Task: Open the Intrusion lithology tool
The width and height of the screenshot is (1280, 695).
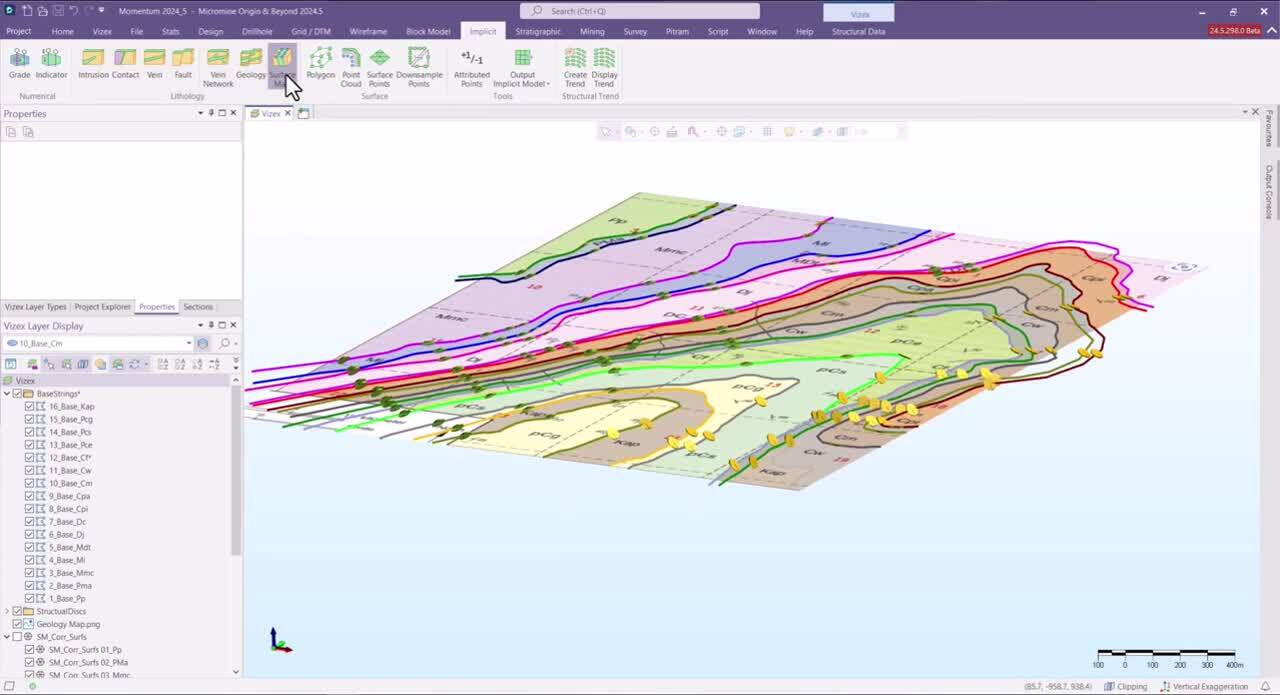Action: click(93, 62)
